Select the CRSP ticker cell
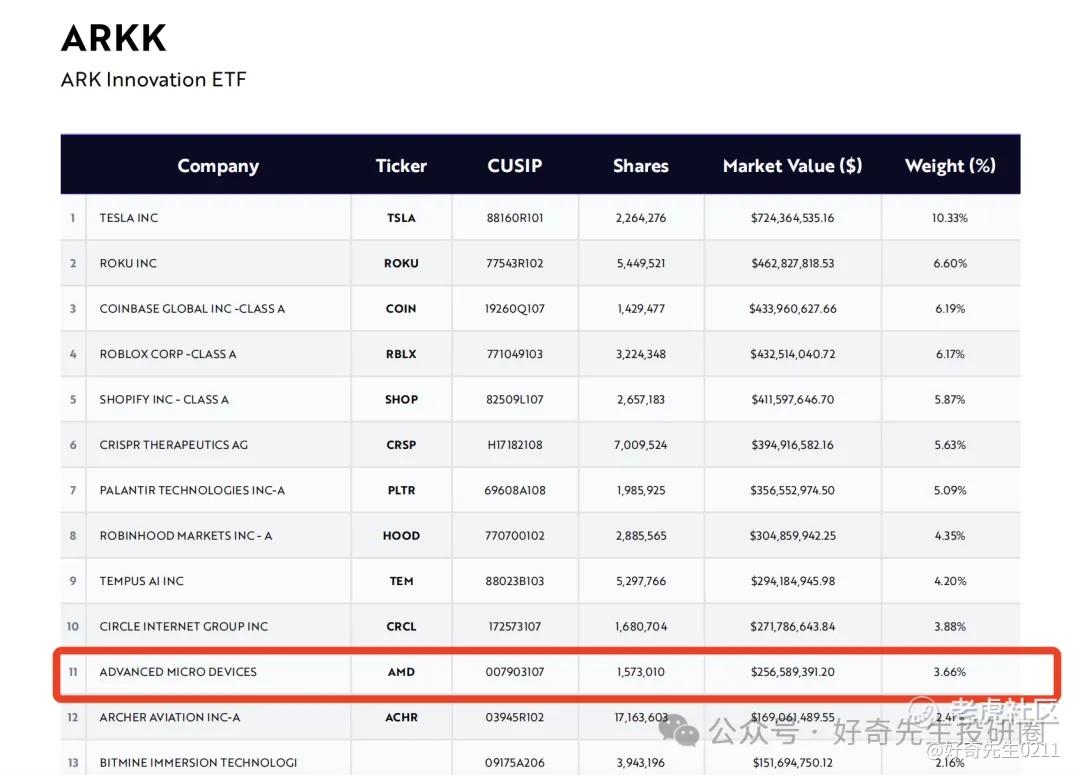The height and width of the screenshot is (775, 1080). click(x=401, y=445)
